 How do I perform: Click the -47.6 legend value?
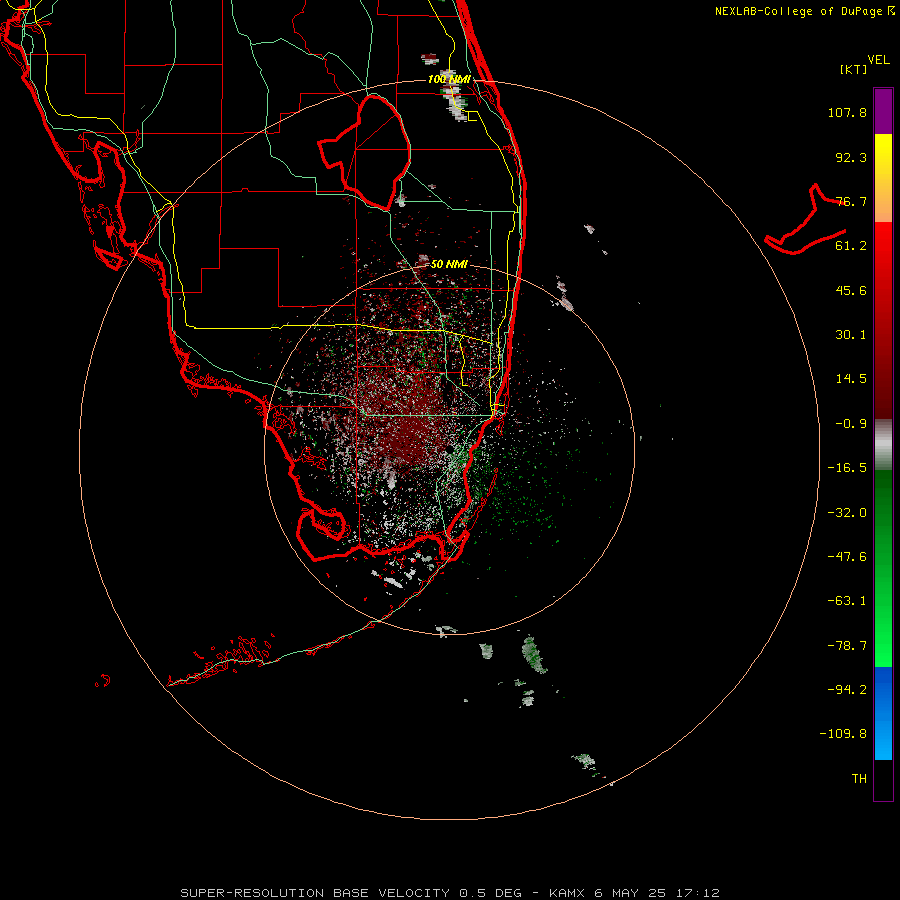847,557
